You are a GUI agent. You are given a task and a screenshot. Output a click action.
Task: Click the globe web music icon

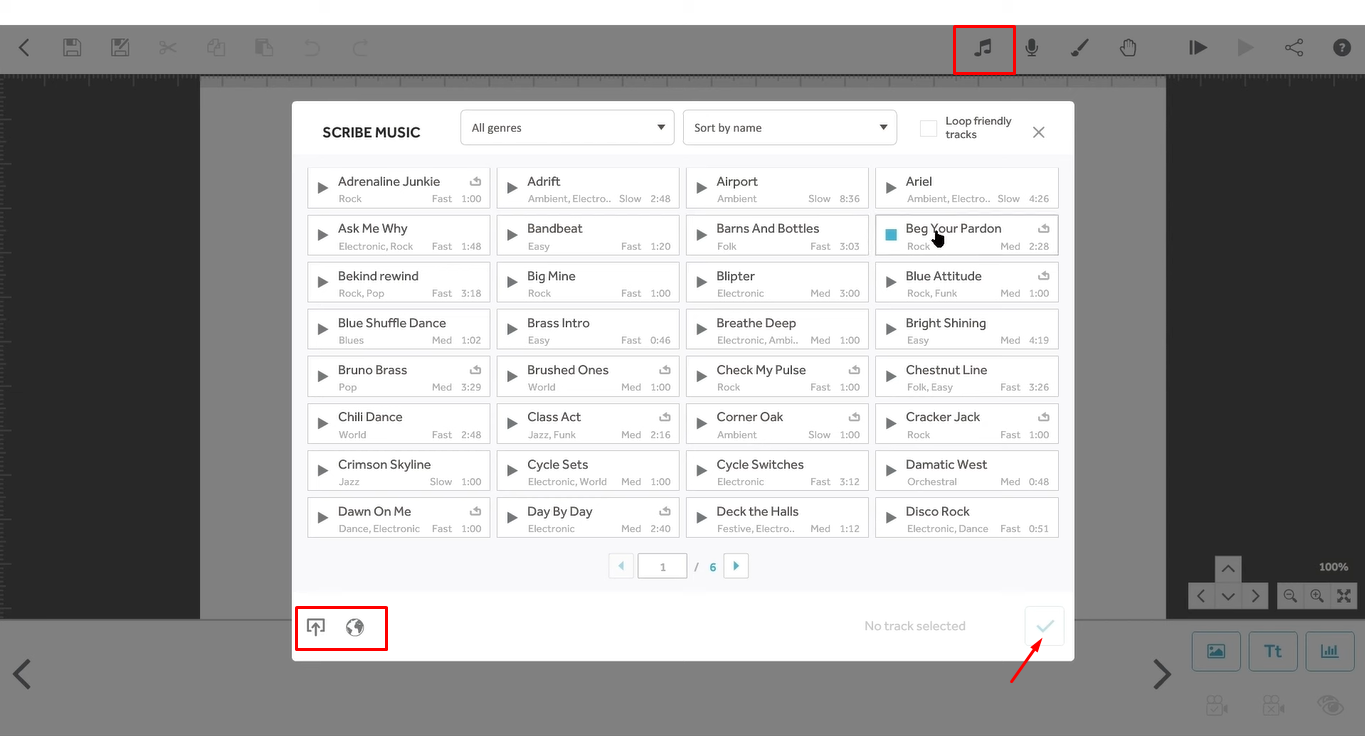click(355, 627)
